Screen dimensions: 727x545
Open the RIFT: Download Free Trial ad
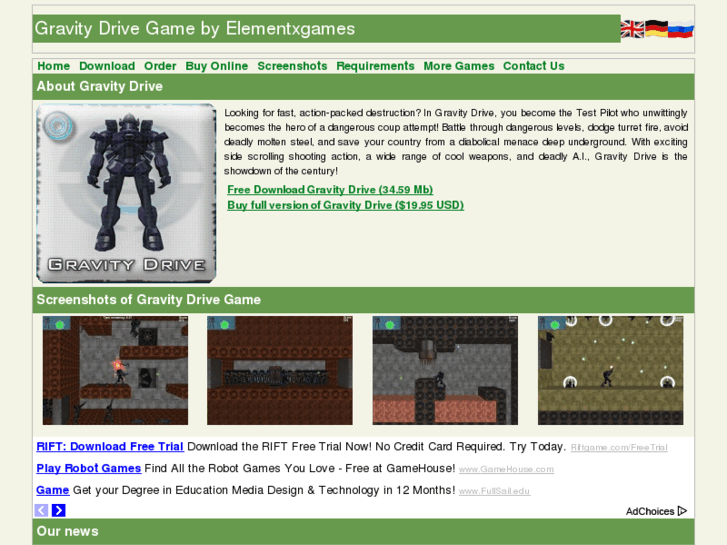110,446
